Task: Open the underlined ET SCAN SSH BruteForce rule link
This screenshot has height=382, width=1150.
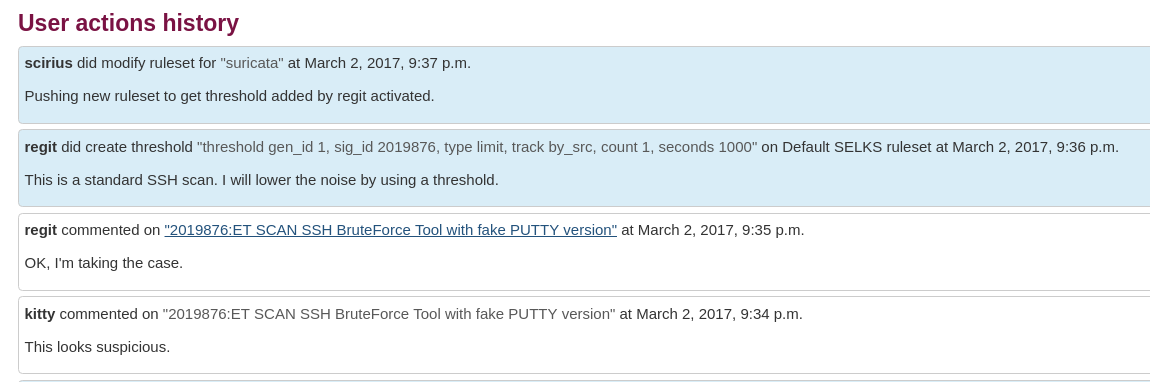Action: [x=390, y=230]
